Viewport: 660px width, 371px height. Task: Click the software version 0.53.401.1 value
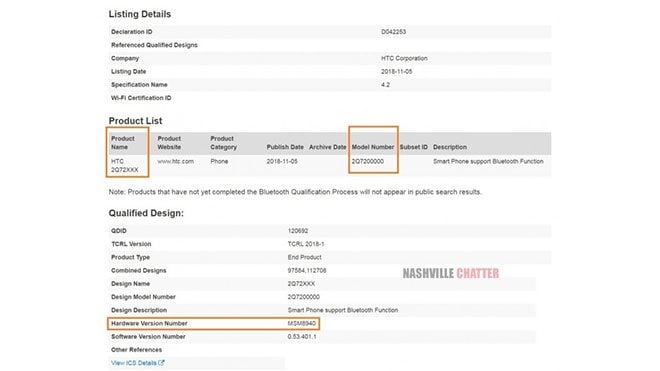[x=302, y=336]
